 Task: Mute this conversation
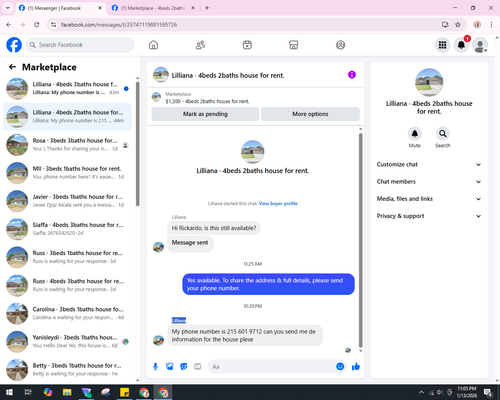point(415,134)
